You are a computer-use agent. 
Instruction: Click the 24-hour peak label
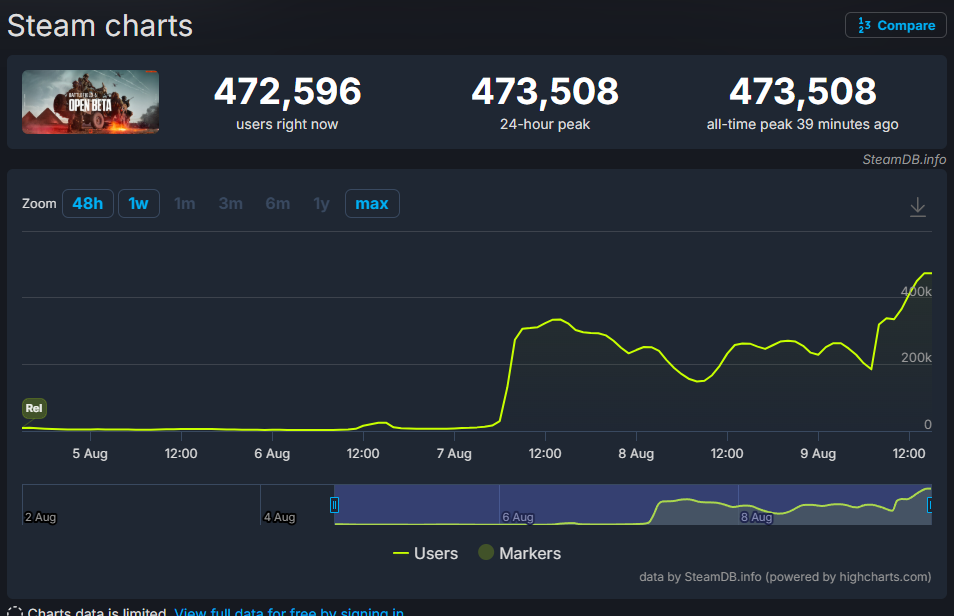[545, 124]
